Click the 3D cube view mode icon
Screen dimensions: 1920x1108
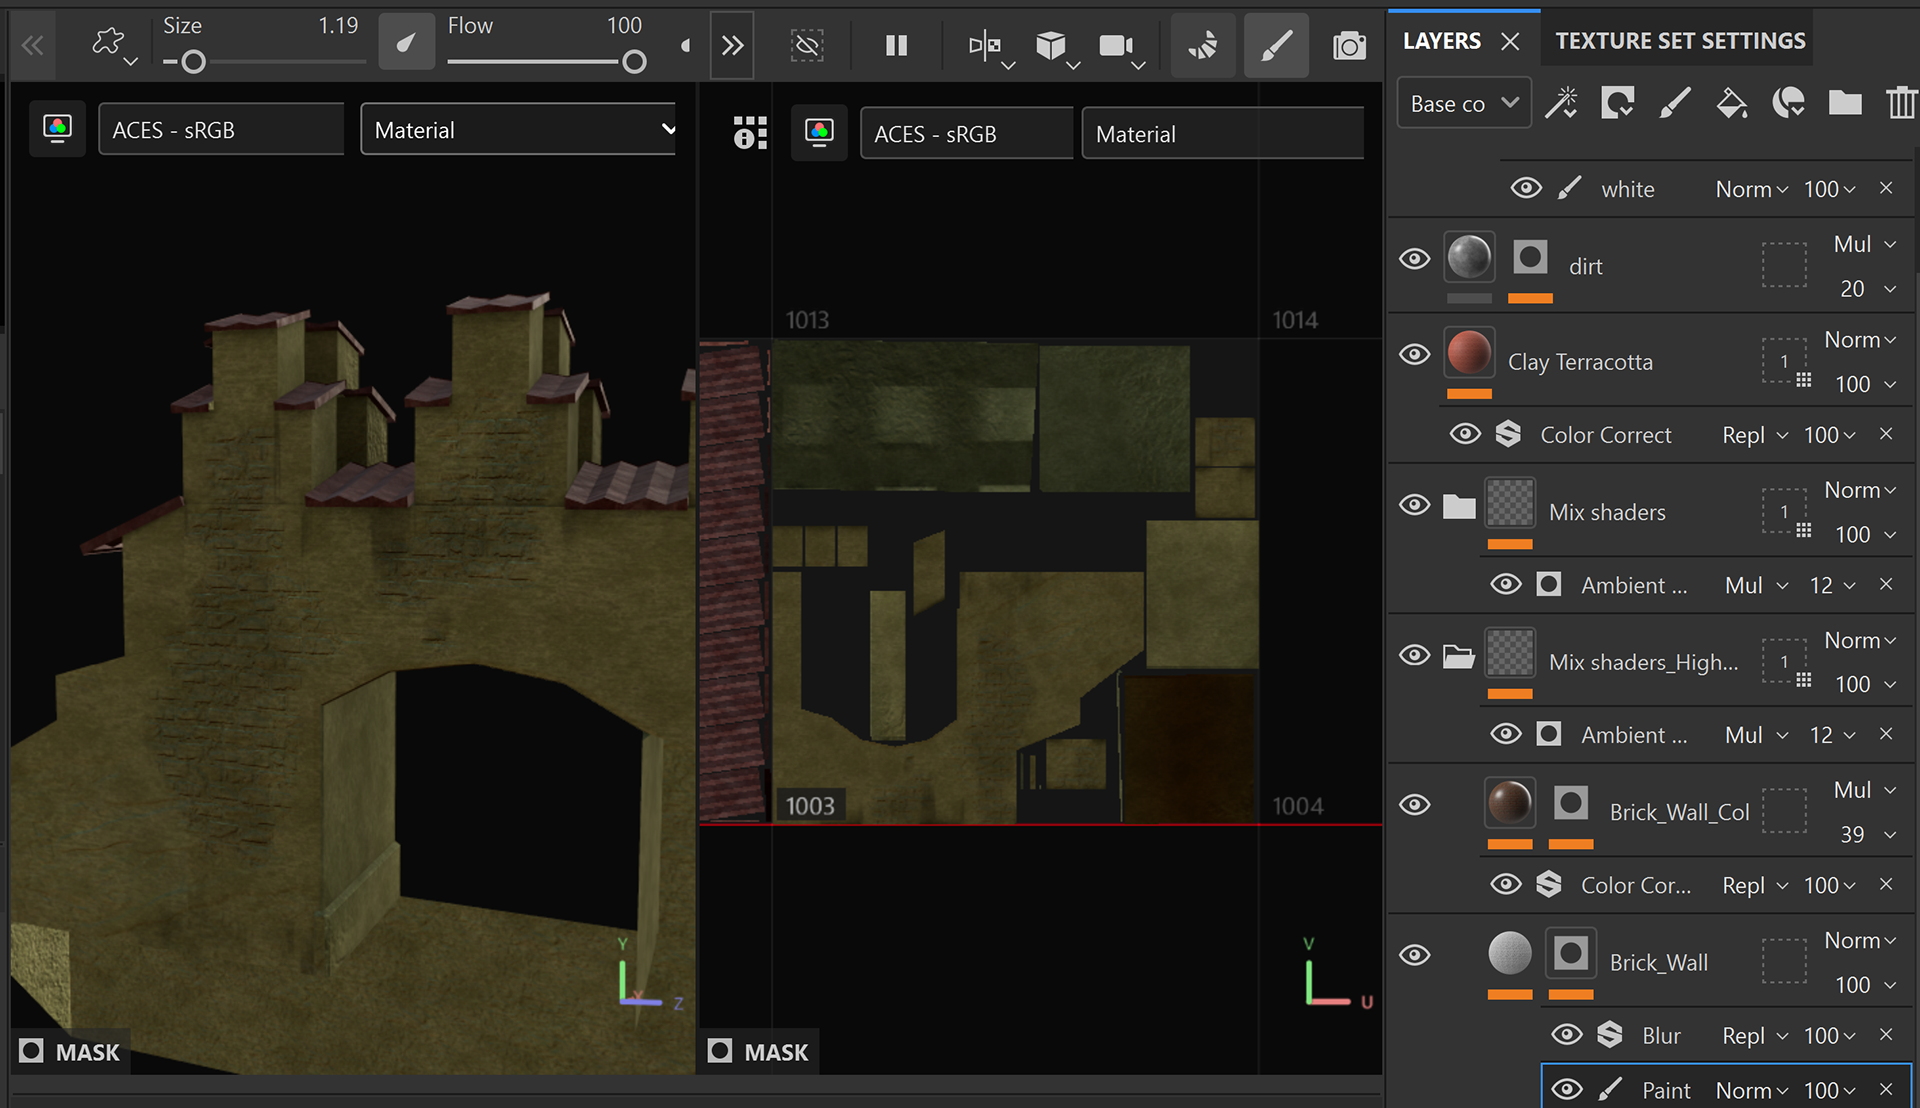[x=1050, y=45]
